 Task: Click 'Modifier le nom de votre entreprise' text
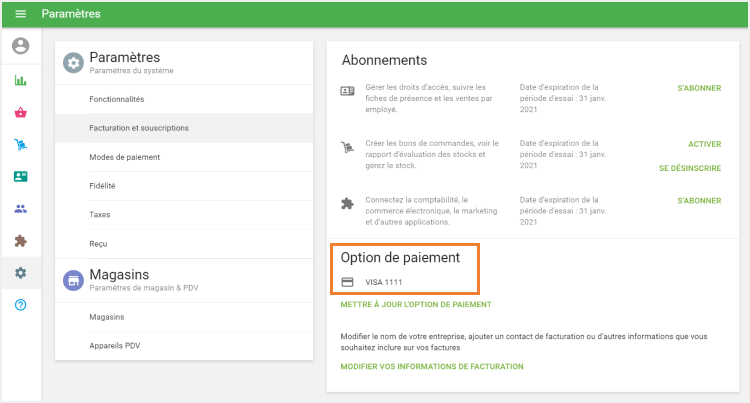point(524,342)
